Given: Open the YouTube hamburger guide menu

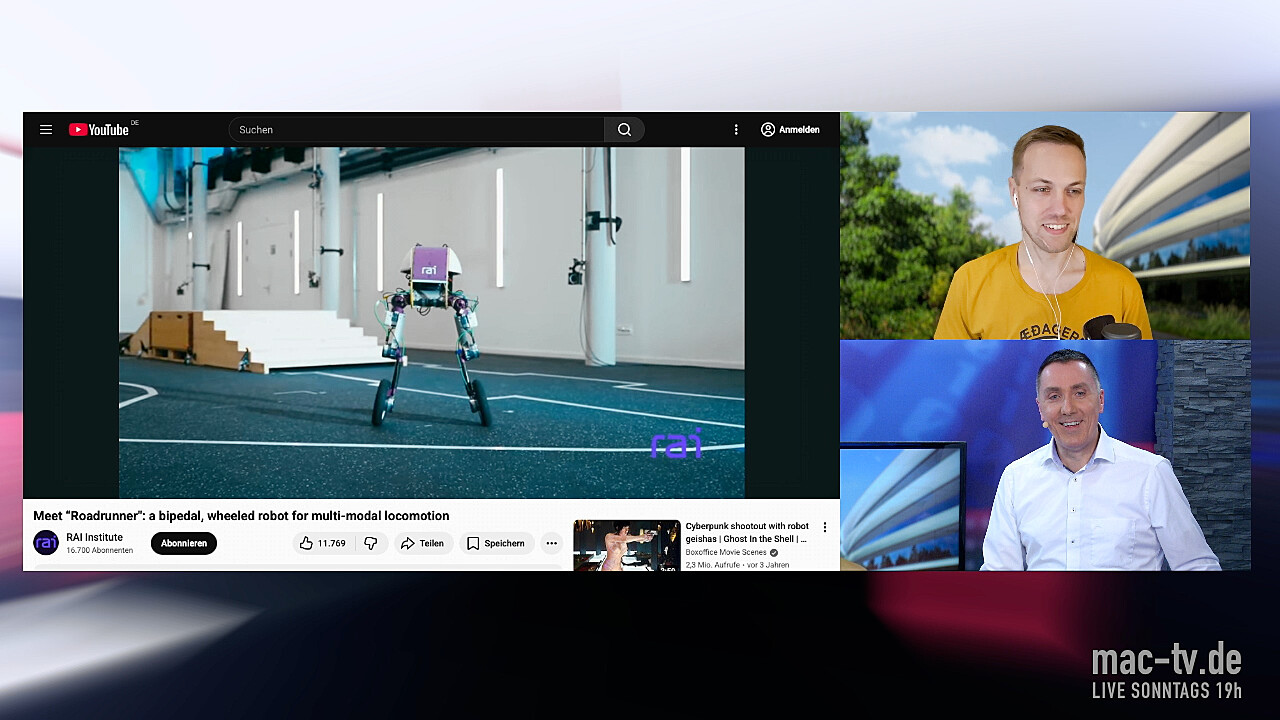Looking at the screenshot, I should pos(46,130).
